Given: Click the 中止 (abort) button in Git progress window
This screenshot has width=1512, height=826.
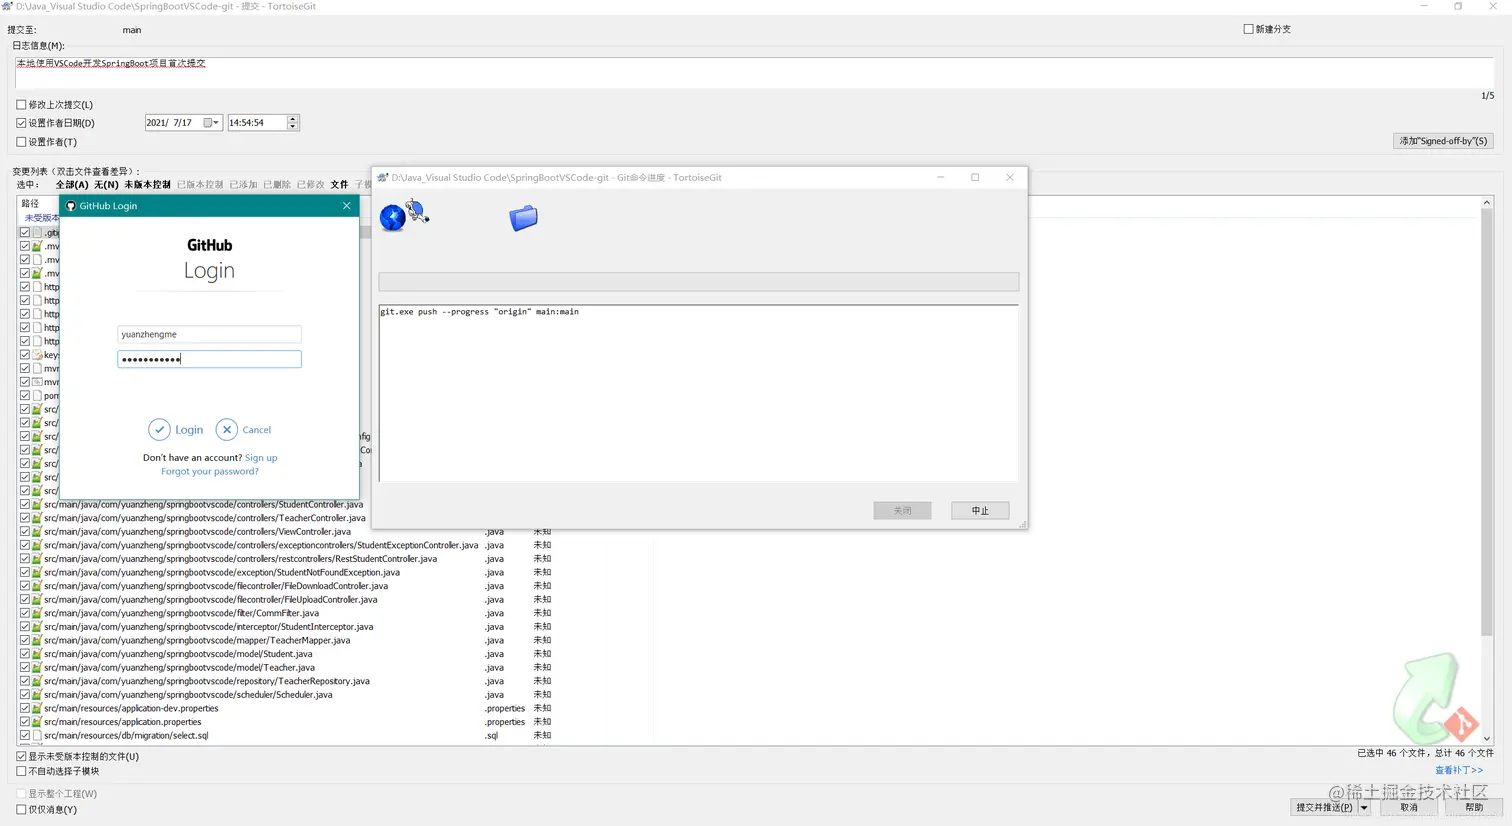Looking at the screenshot, I should [980, 511].
